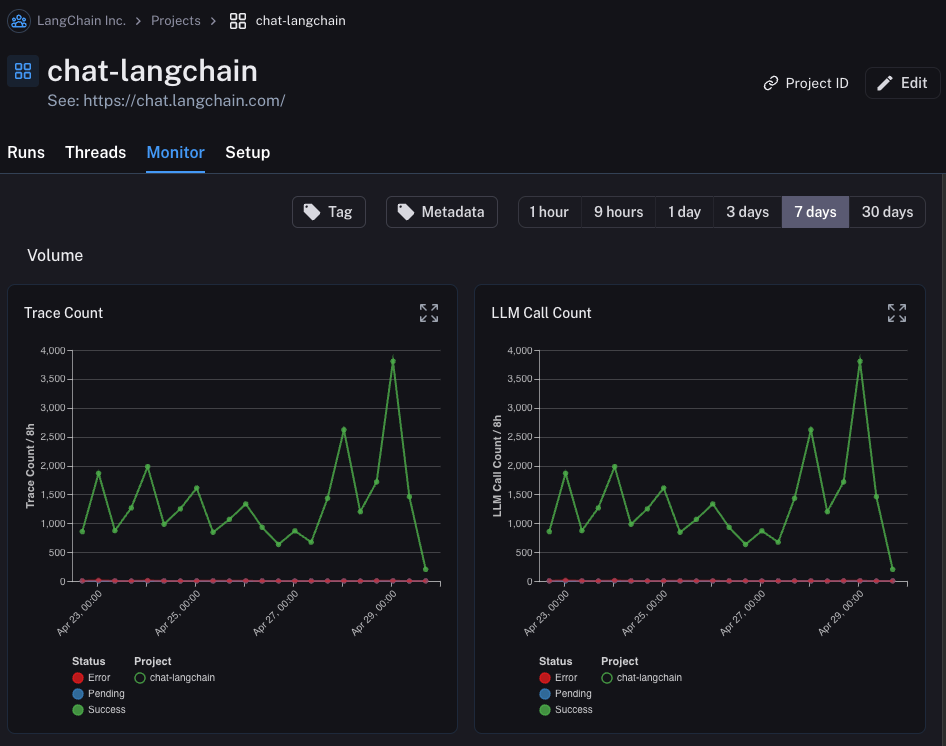Screen dimensions: 946x746
Task: Click the LangChain Inc. organization icon
Action: pos(19,21)
